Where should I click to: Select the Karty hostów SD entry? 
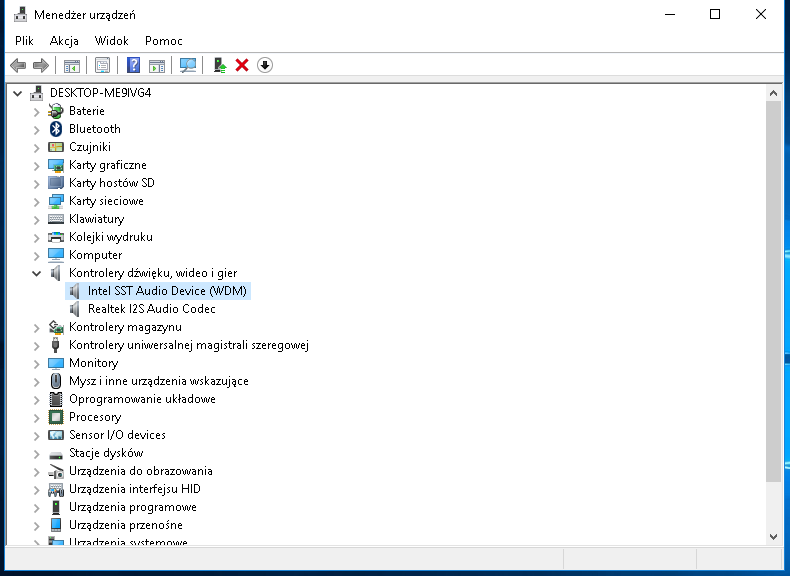click(x=111, y=183)
